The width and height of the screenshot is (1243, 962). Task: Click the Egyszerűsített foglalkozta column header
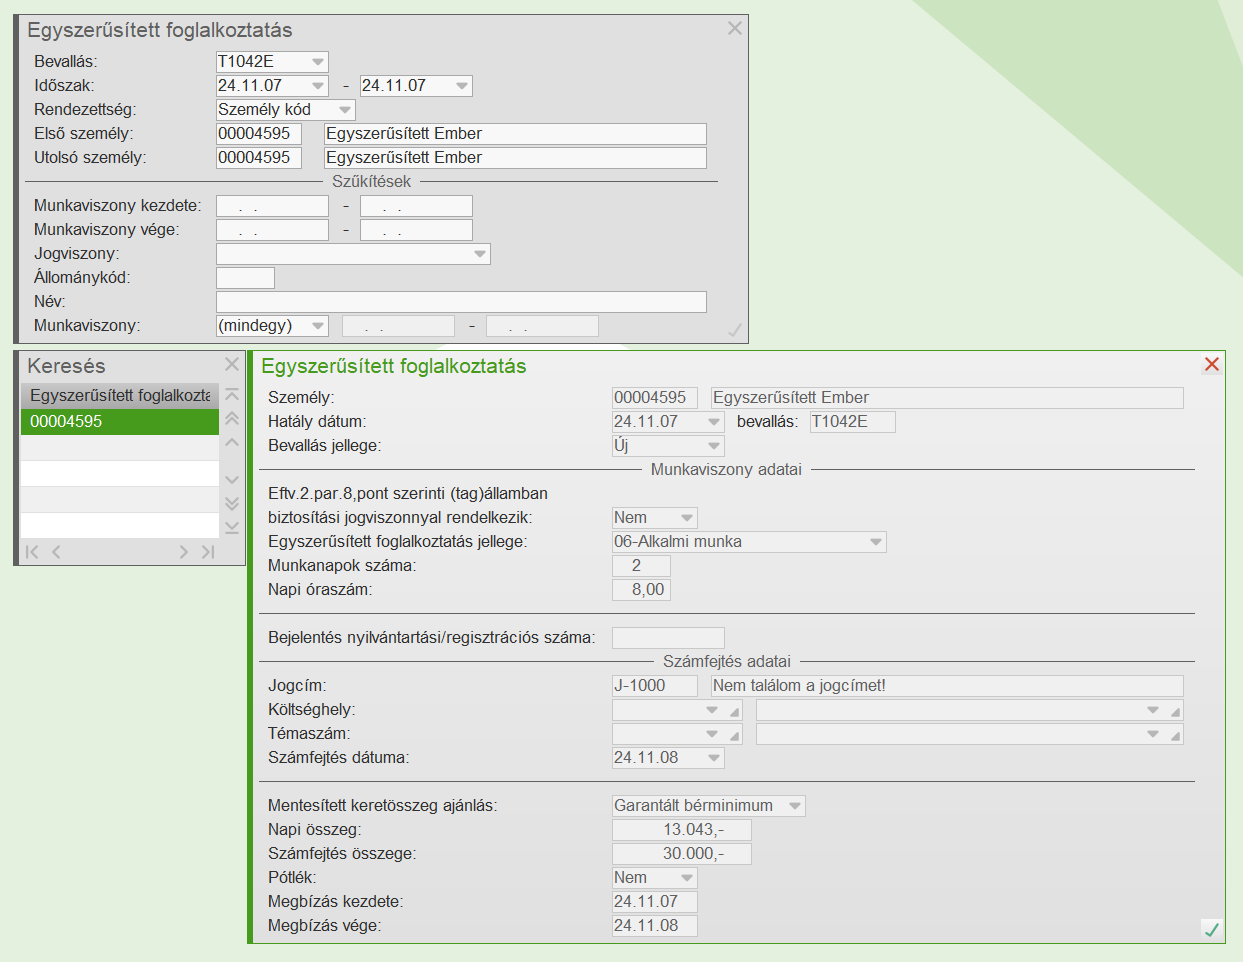point(119,396)
